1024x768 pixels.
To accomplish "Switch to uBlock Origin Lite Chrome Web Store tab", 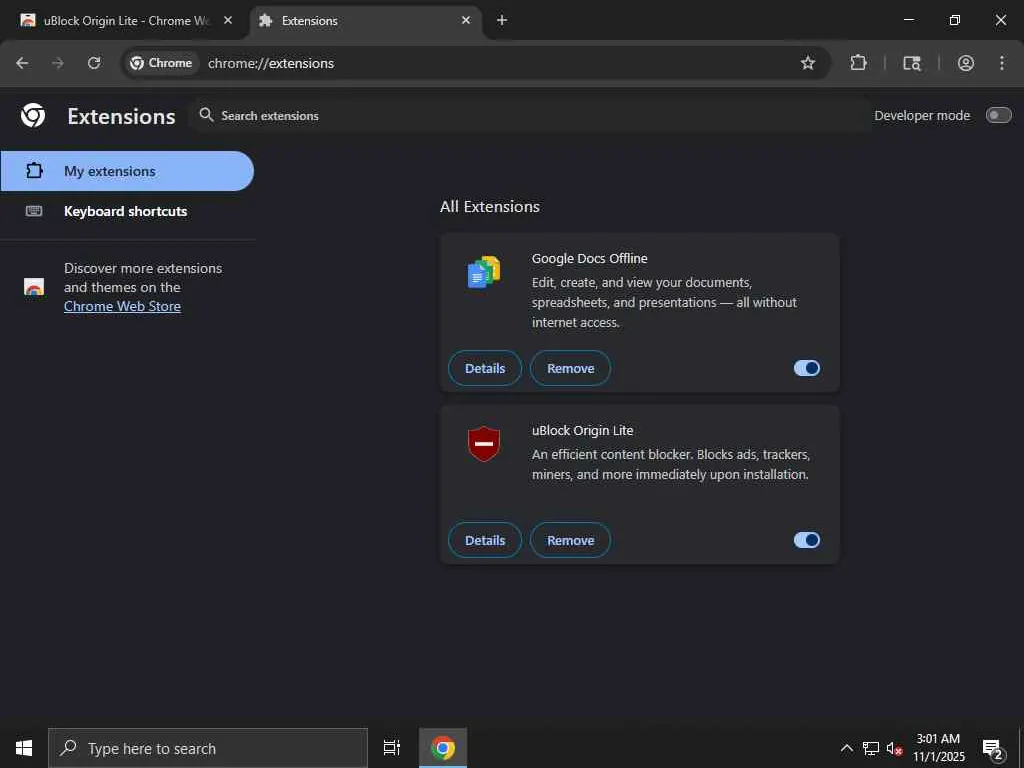I will pyautogui.click(x=125, y=20).
